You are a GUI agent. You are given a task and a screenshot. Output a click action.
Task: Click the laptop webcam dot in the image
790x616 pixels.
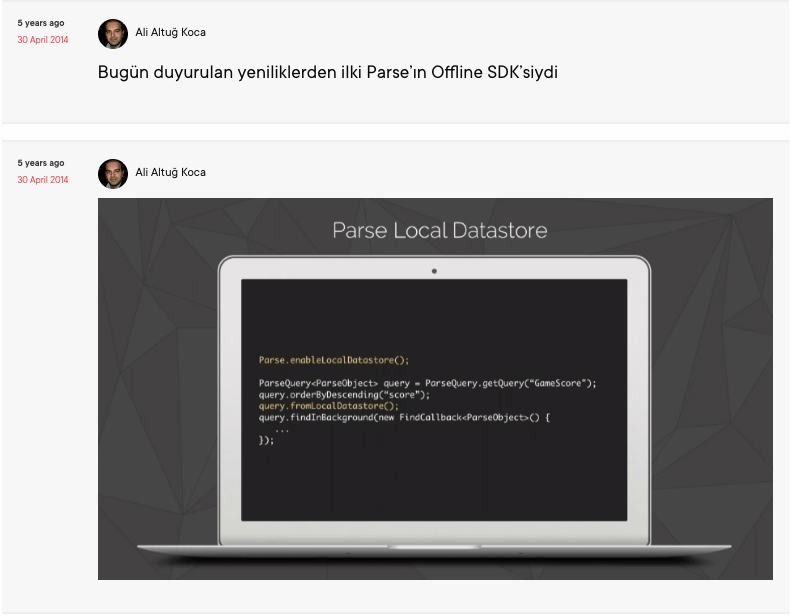pyautogui.click(x=434, y=271)
